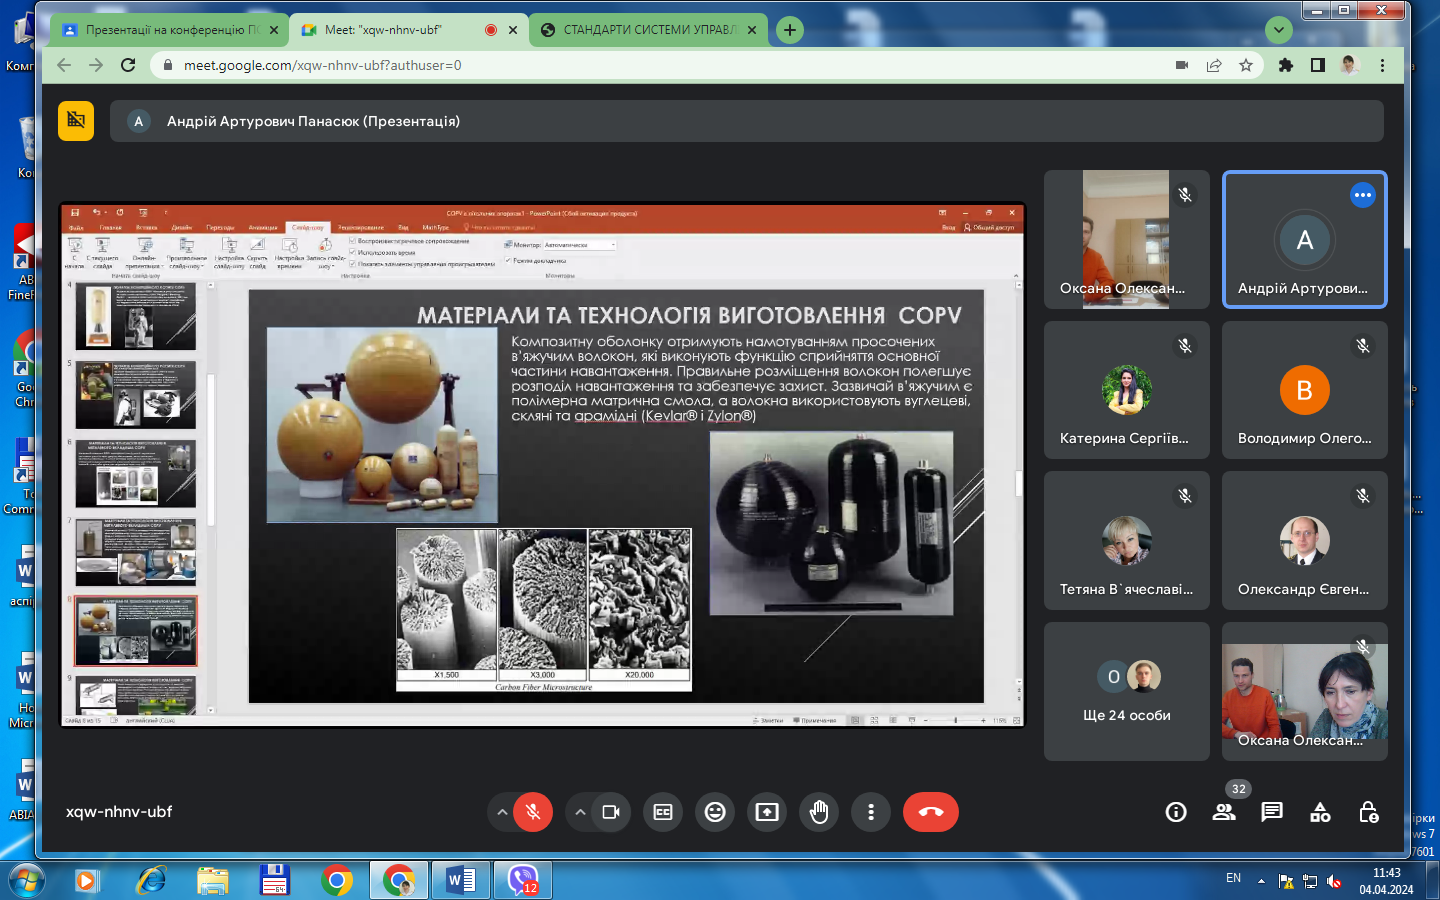This screenshot has height=900, width=1440.
Task: Expand camera video settings arrow
Action: coord(580,812)
